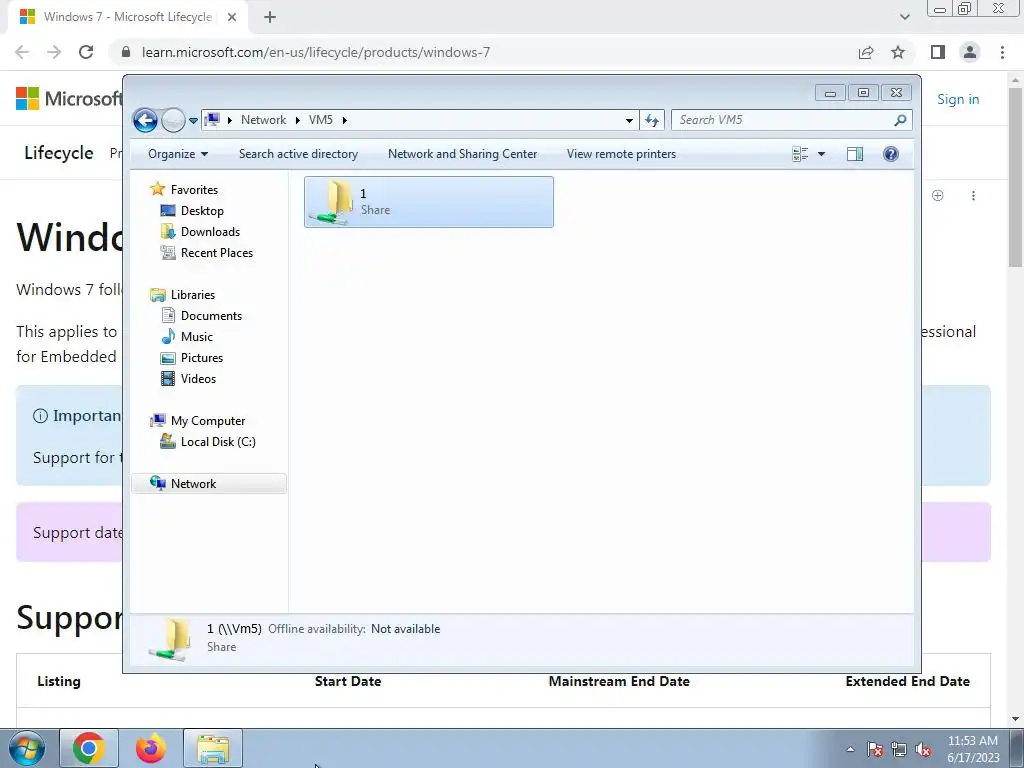View site info via the lock icon

pyautogui.click(x=126, y=52)
